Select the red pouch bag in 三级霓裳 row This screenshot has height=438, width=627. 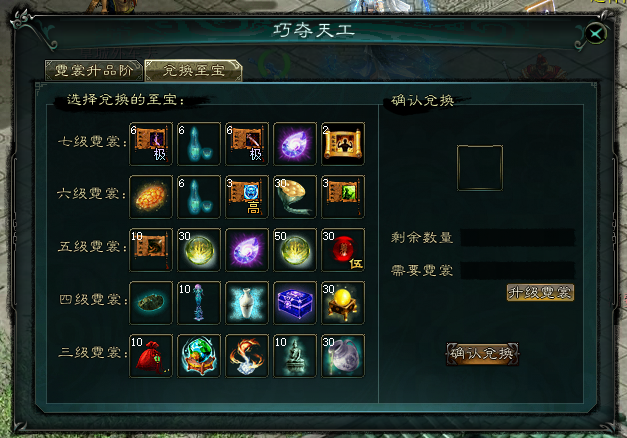point(151,356)
